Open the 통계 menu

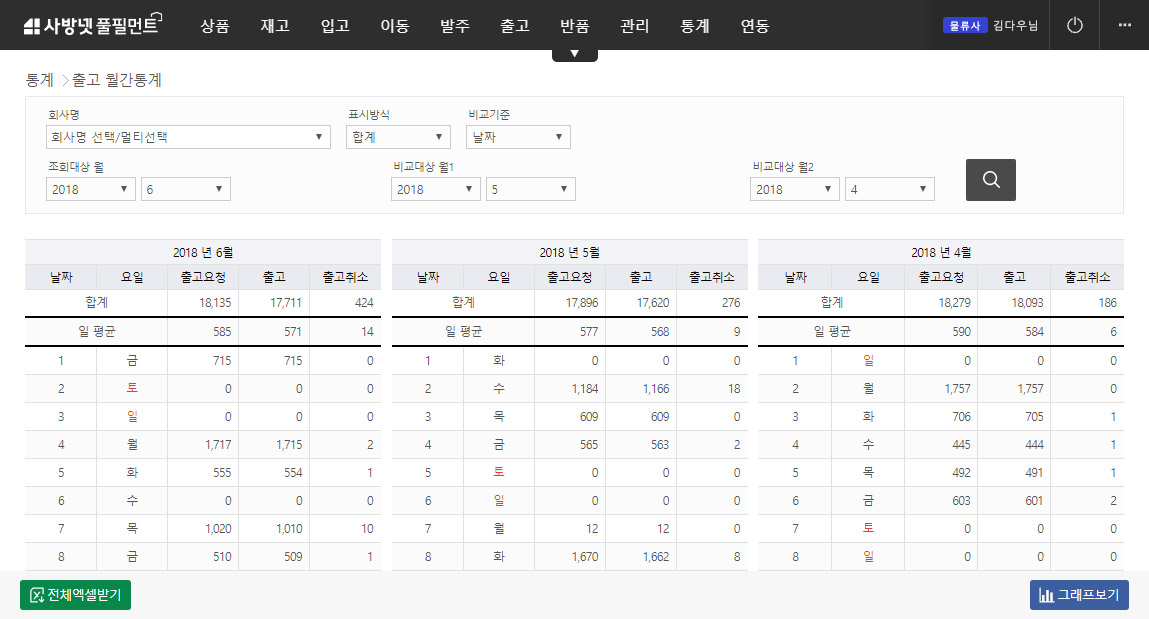695,26
